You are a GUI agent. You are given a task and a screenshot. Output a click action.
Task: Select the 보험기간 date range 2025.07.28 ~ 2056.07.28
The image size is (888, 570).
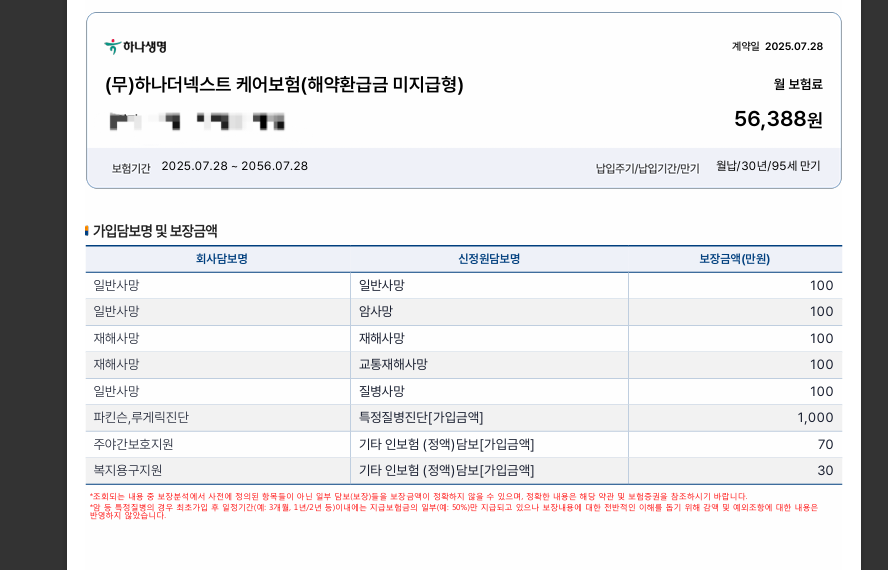tap(234, 166)
